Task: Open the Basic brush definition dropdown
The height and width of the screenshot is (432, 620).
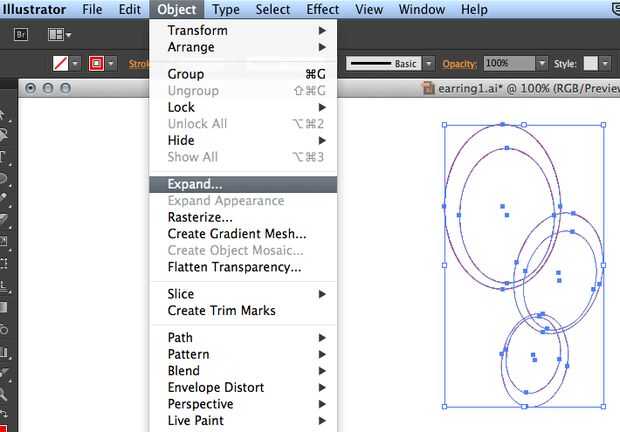Action: pyautogui.click(x=429, y=63)
